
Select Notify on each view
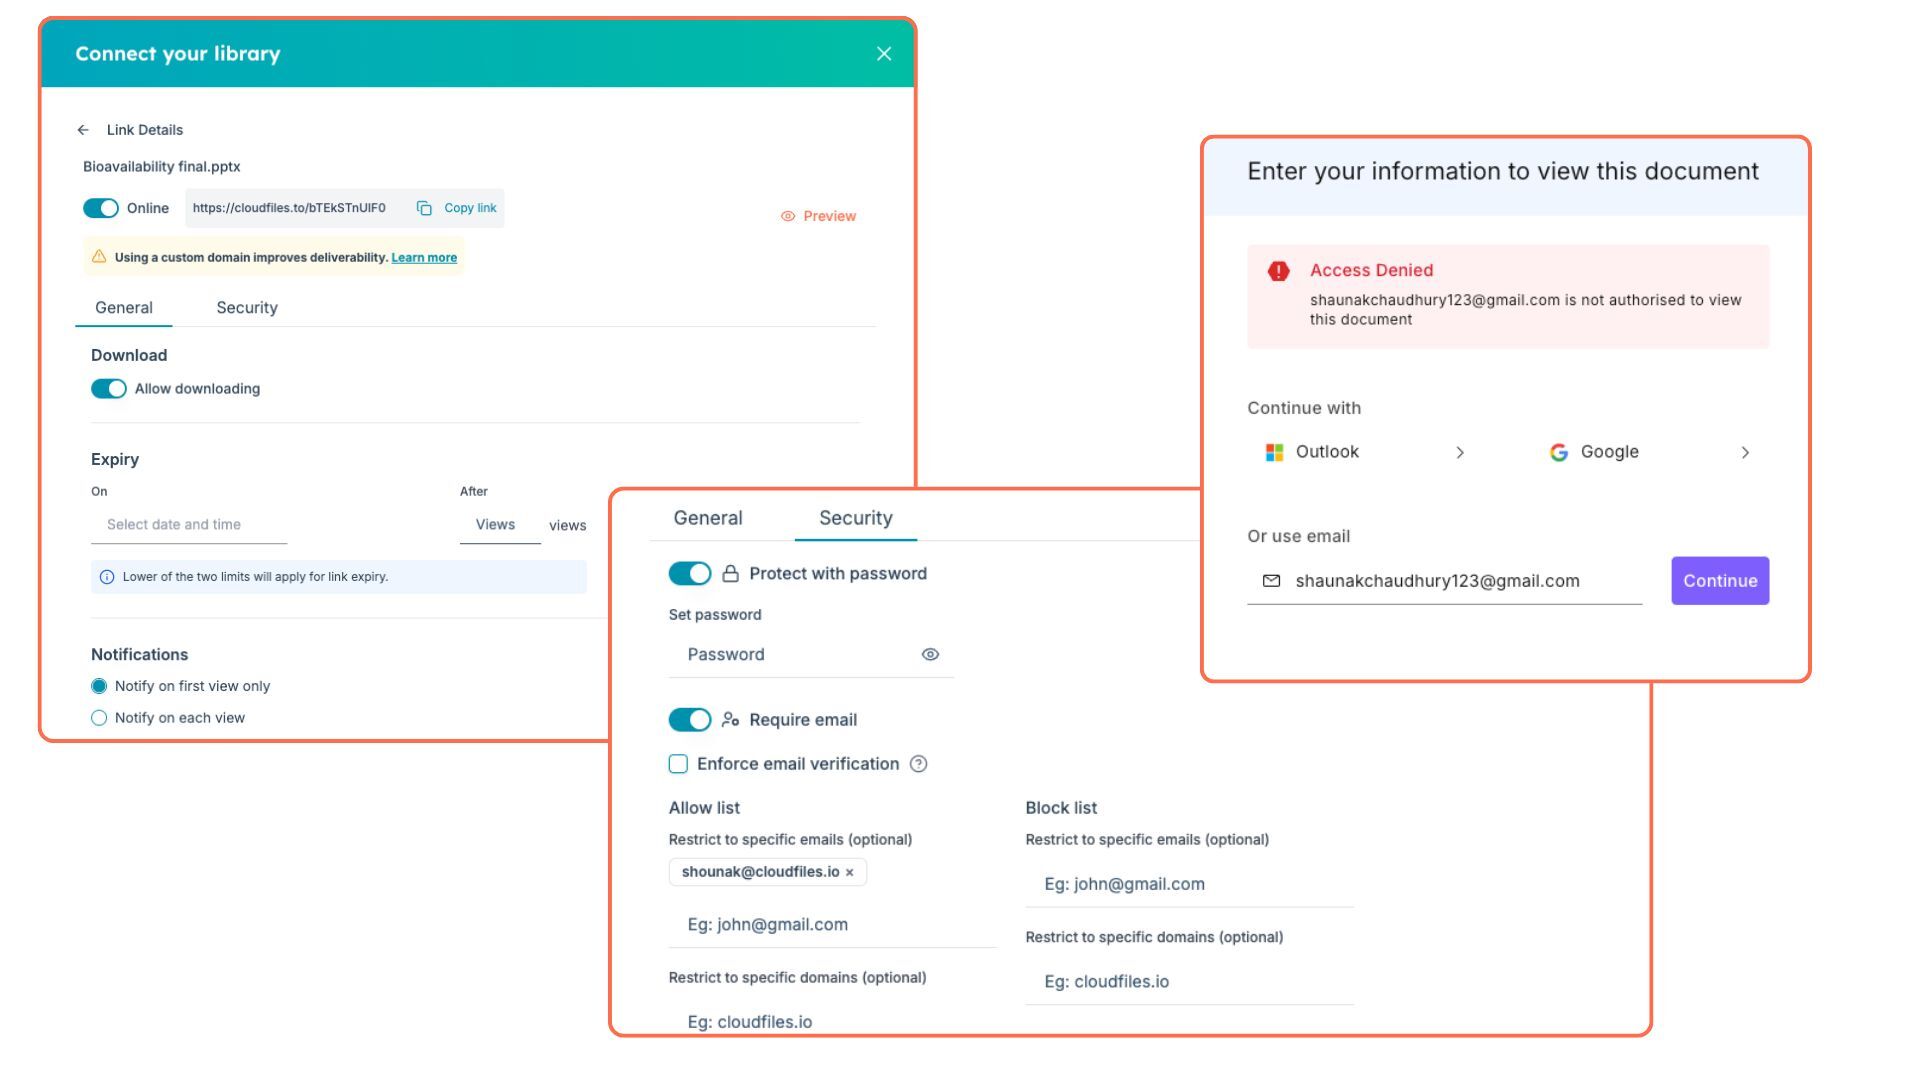coord(99,718)
